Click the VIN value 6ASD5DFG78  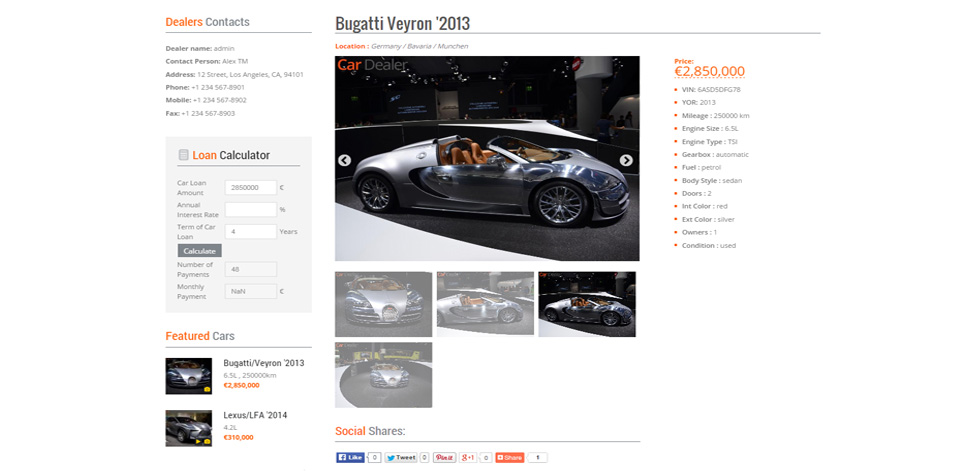(x=719, y=89)
